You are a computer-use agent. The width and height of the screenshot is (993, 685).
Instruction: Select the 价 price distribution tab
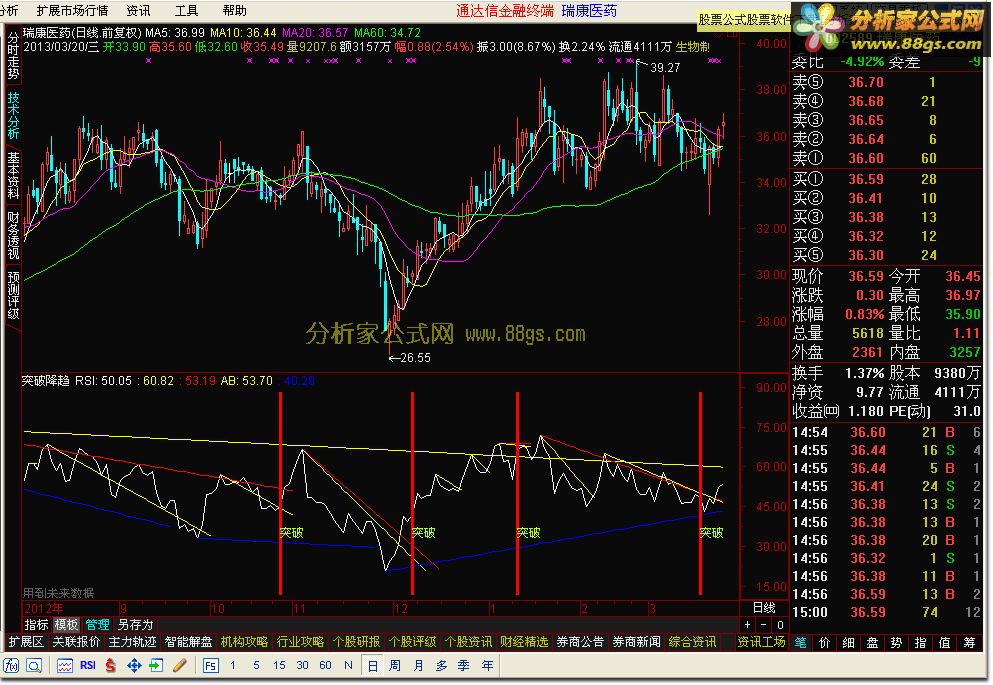point(825,643)
